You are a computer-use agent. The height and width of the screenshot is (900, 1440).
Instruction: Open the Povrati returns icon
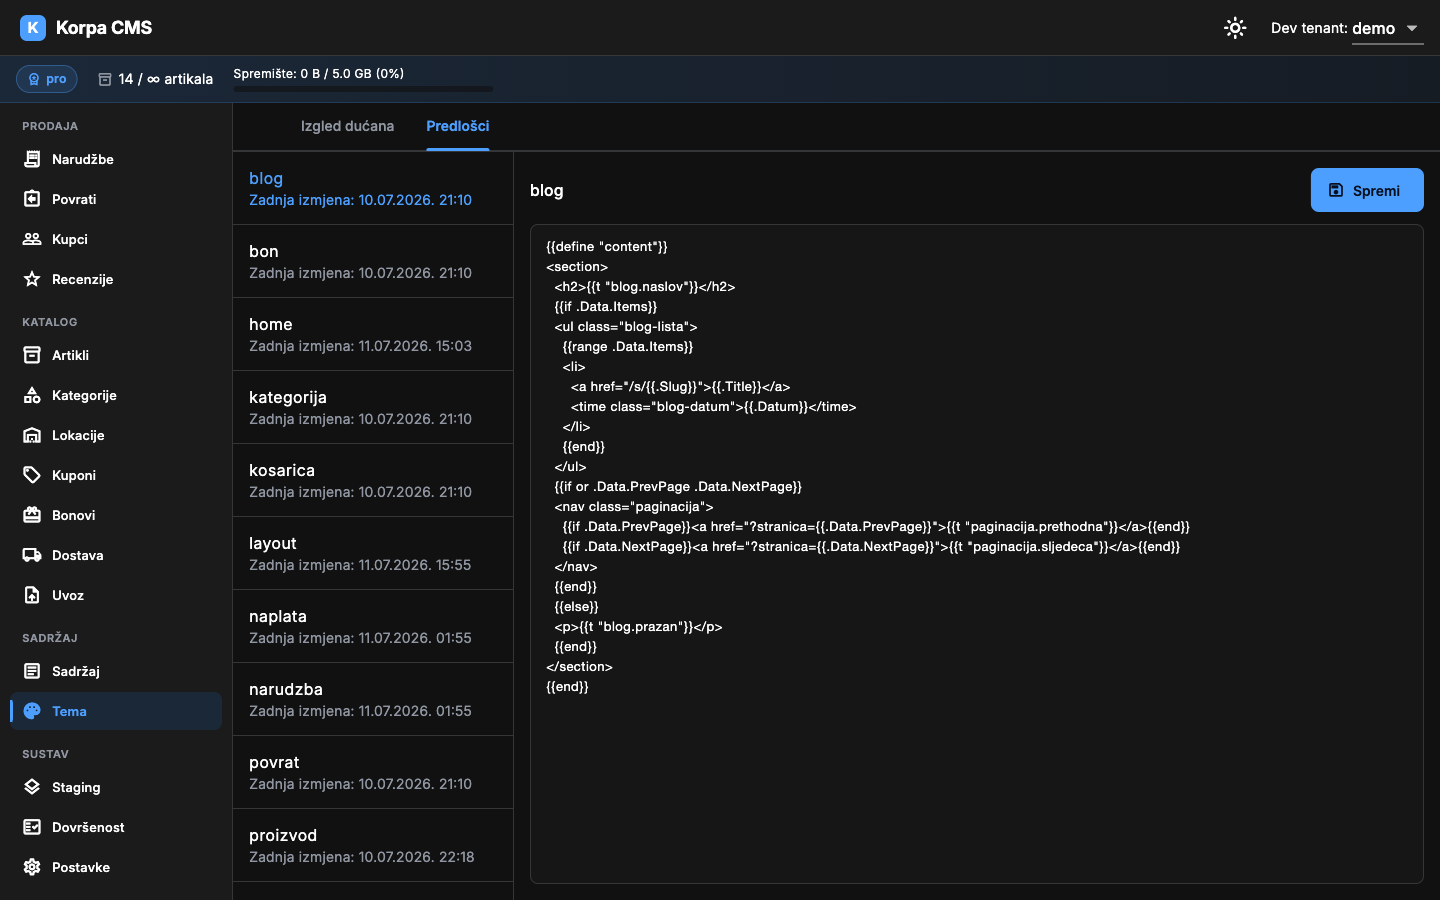point(32,199)
